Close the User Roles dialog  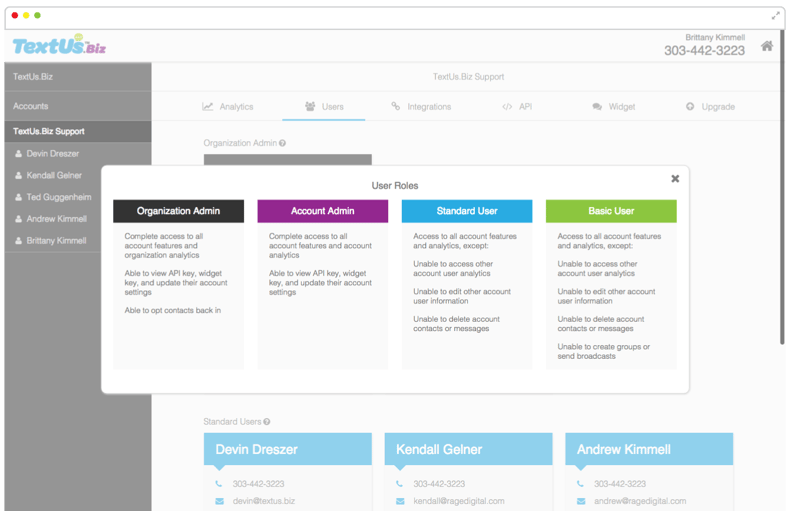[675, 178]
